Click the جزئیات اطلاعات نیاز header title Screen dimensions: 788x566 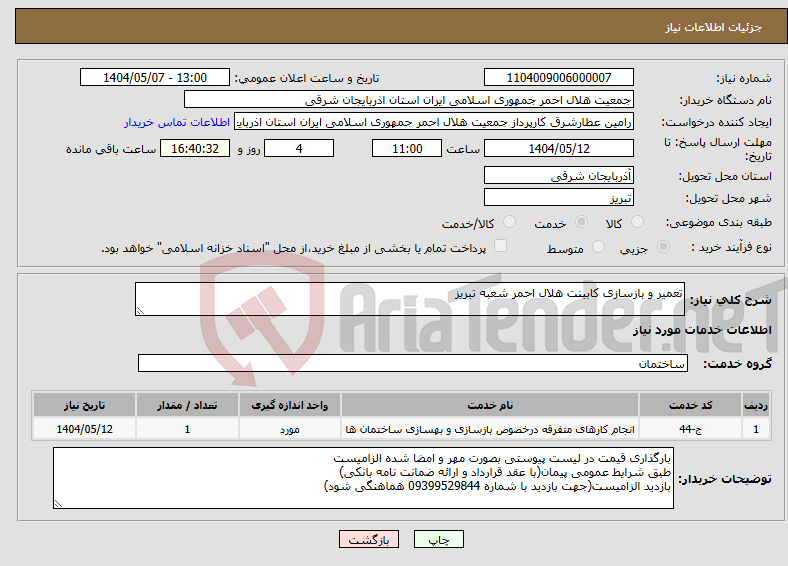[x=714, y=27]
